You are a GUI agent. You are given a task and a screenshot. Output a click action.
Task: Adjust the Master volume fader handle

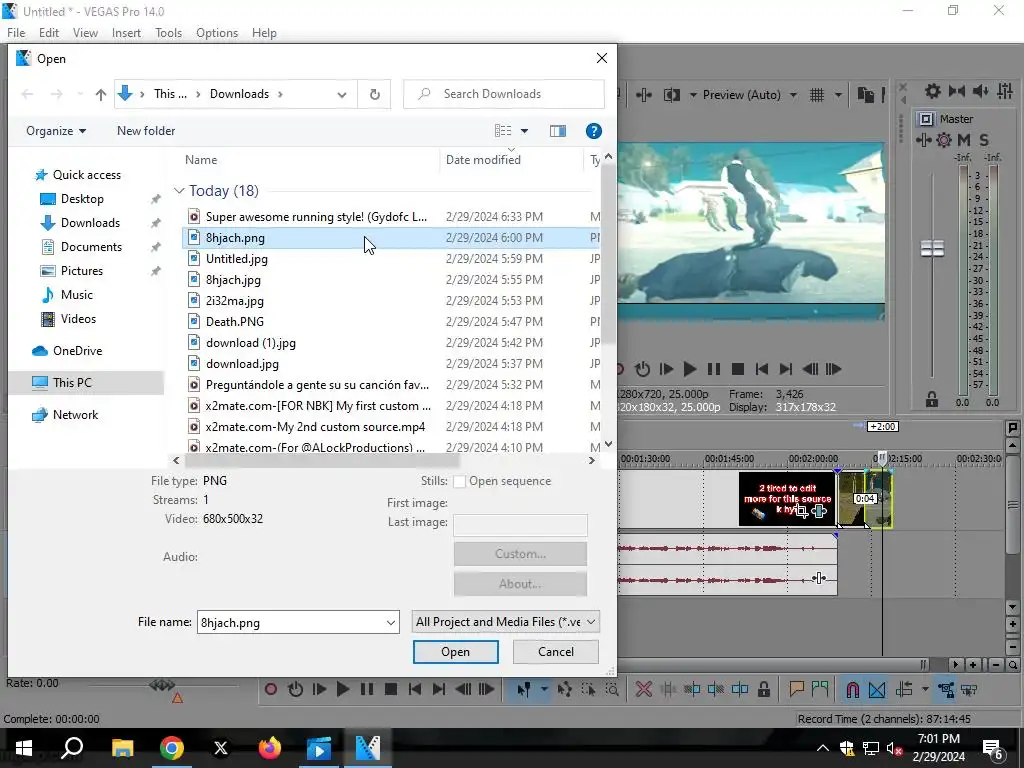[932, 248]
